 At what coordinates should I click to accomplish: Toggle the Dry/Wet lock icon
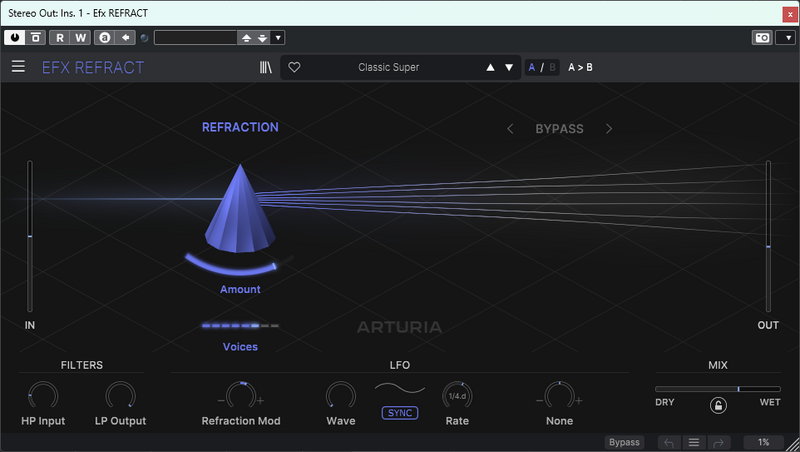tap(718, 406)
